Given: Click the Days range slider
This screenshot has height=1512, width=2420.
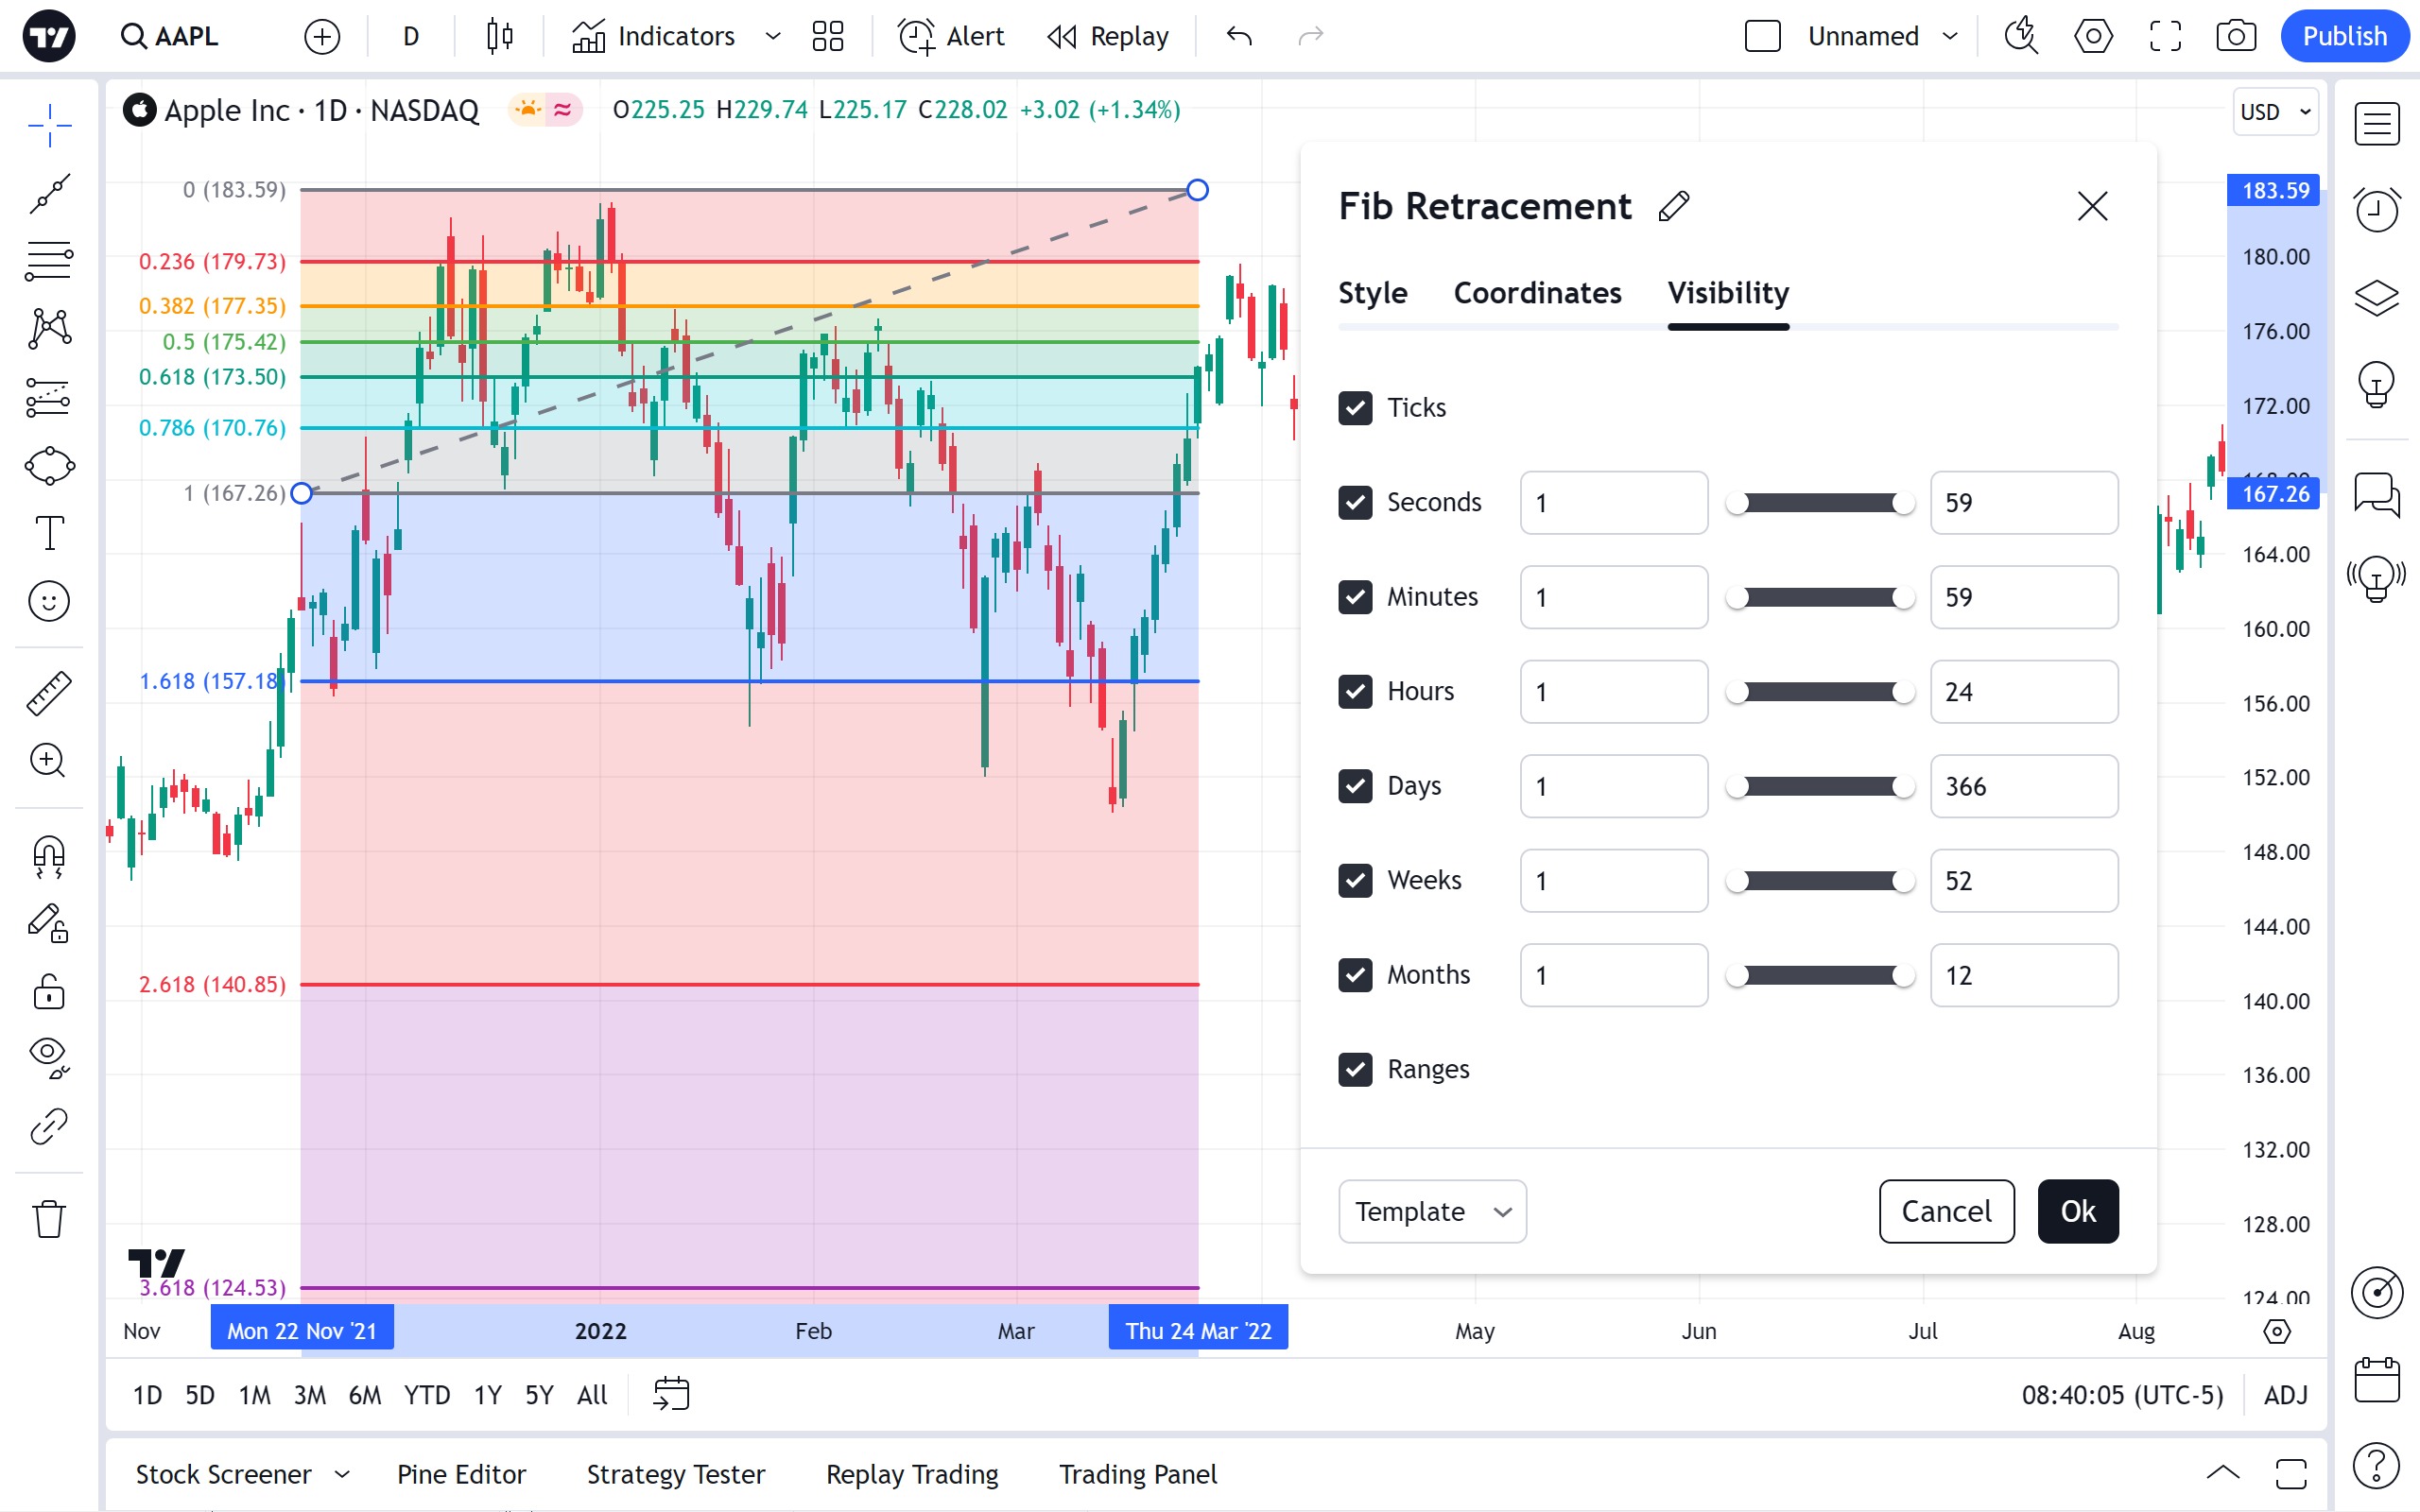Looking at the screenshot, I should click(1820, 786).
